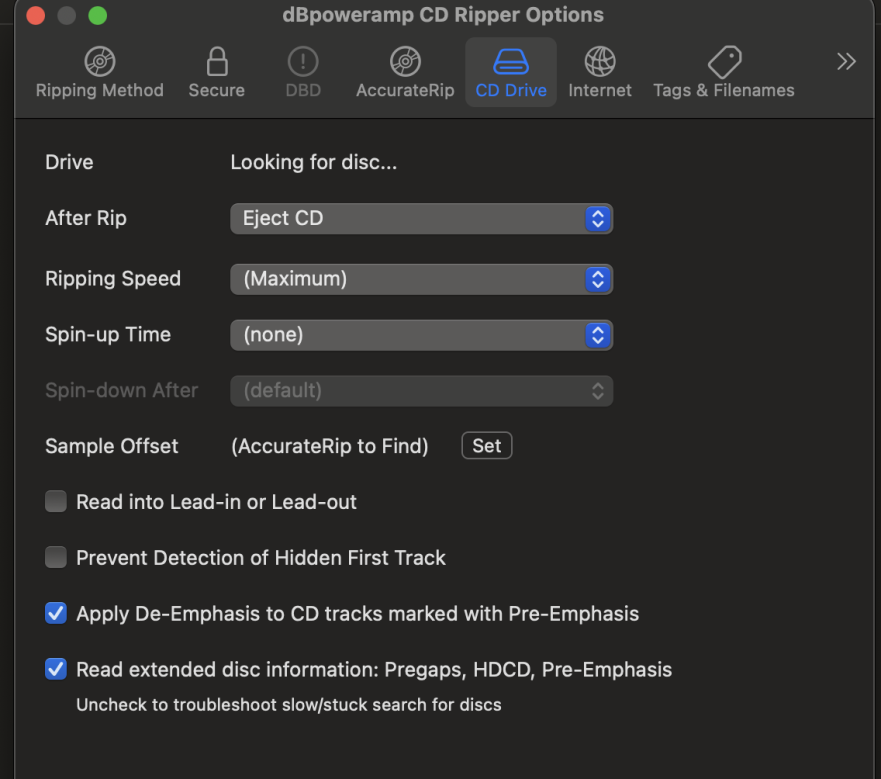Click the After Rip dropdown arrows
Viewport: 881px width, 779px height.
(598, 219)
